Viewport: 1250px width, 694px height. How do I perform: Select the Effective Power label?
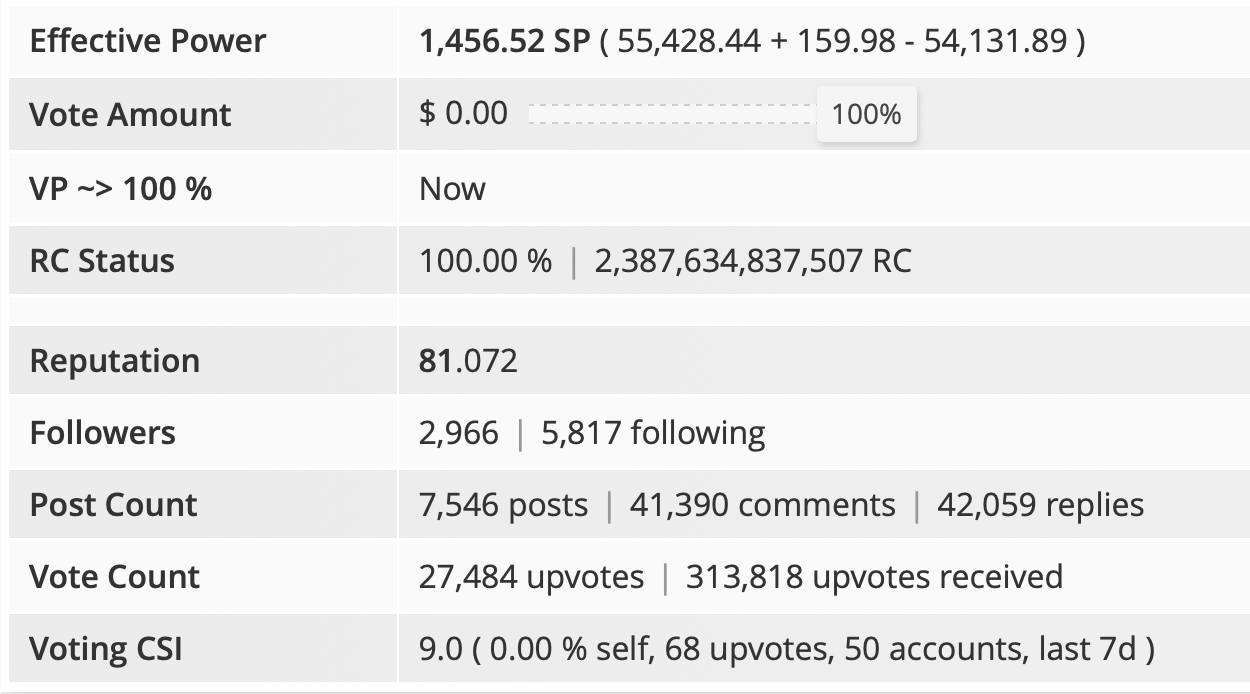(148, 41)
